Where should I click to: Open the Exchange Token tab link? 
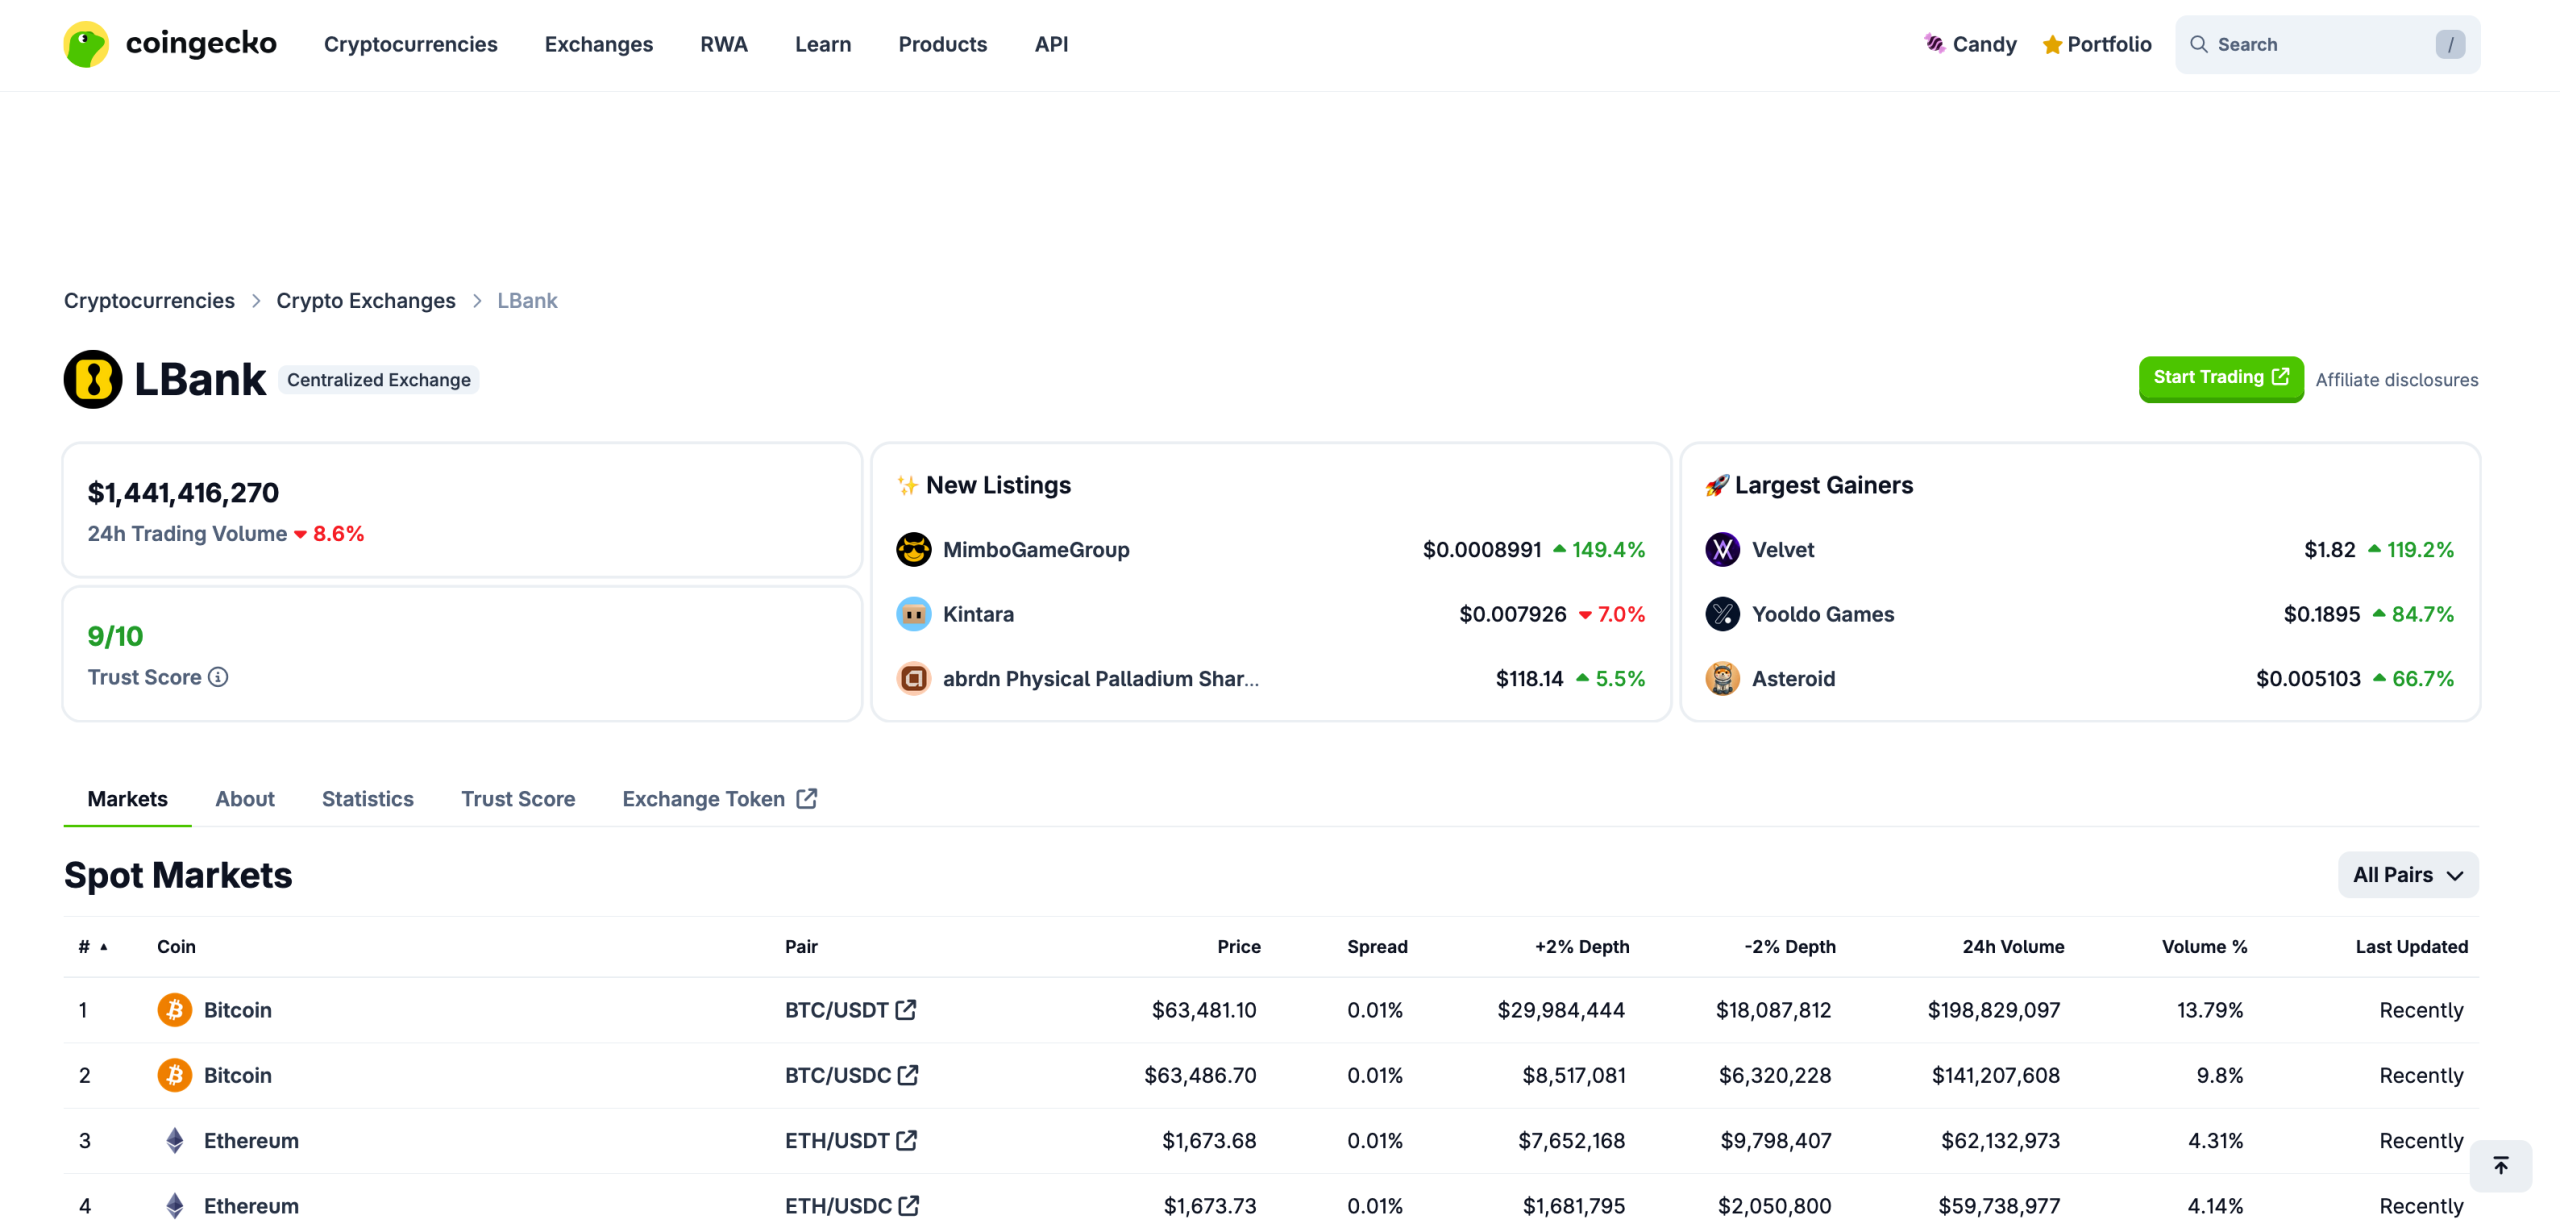(720, 799)
